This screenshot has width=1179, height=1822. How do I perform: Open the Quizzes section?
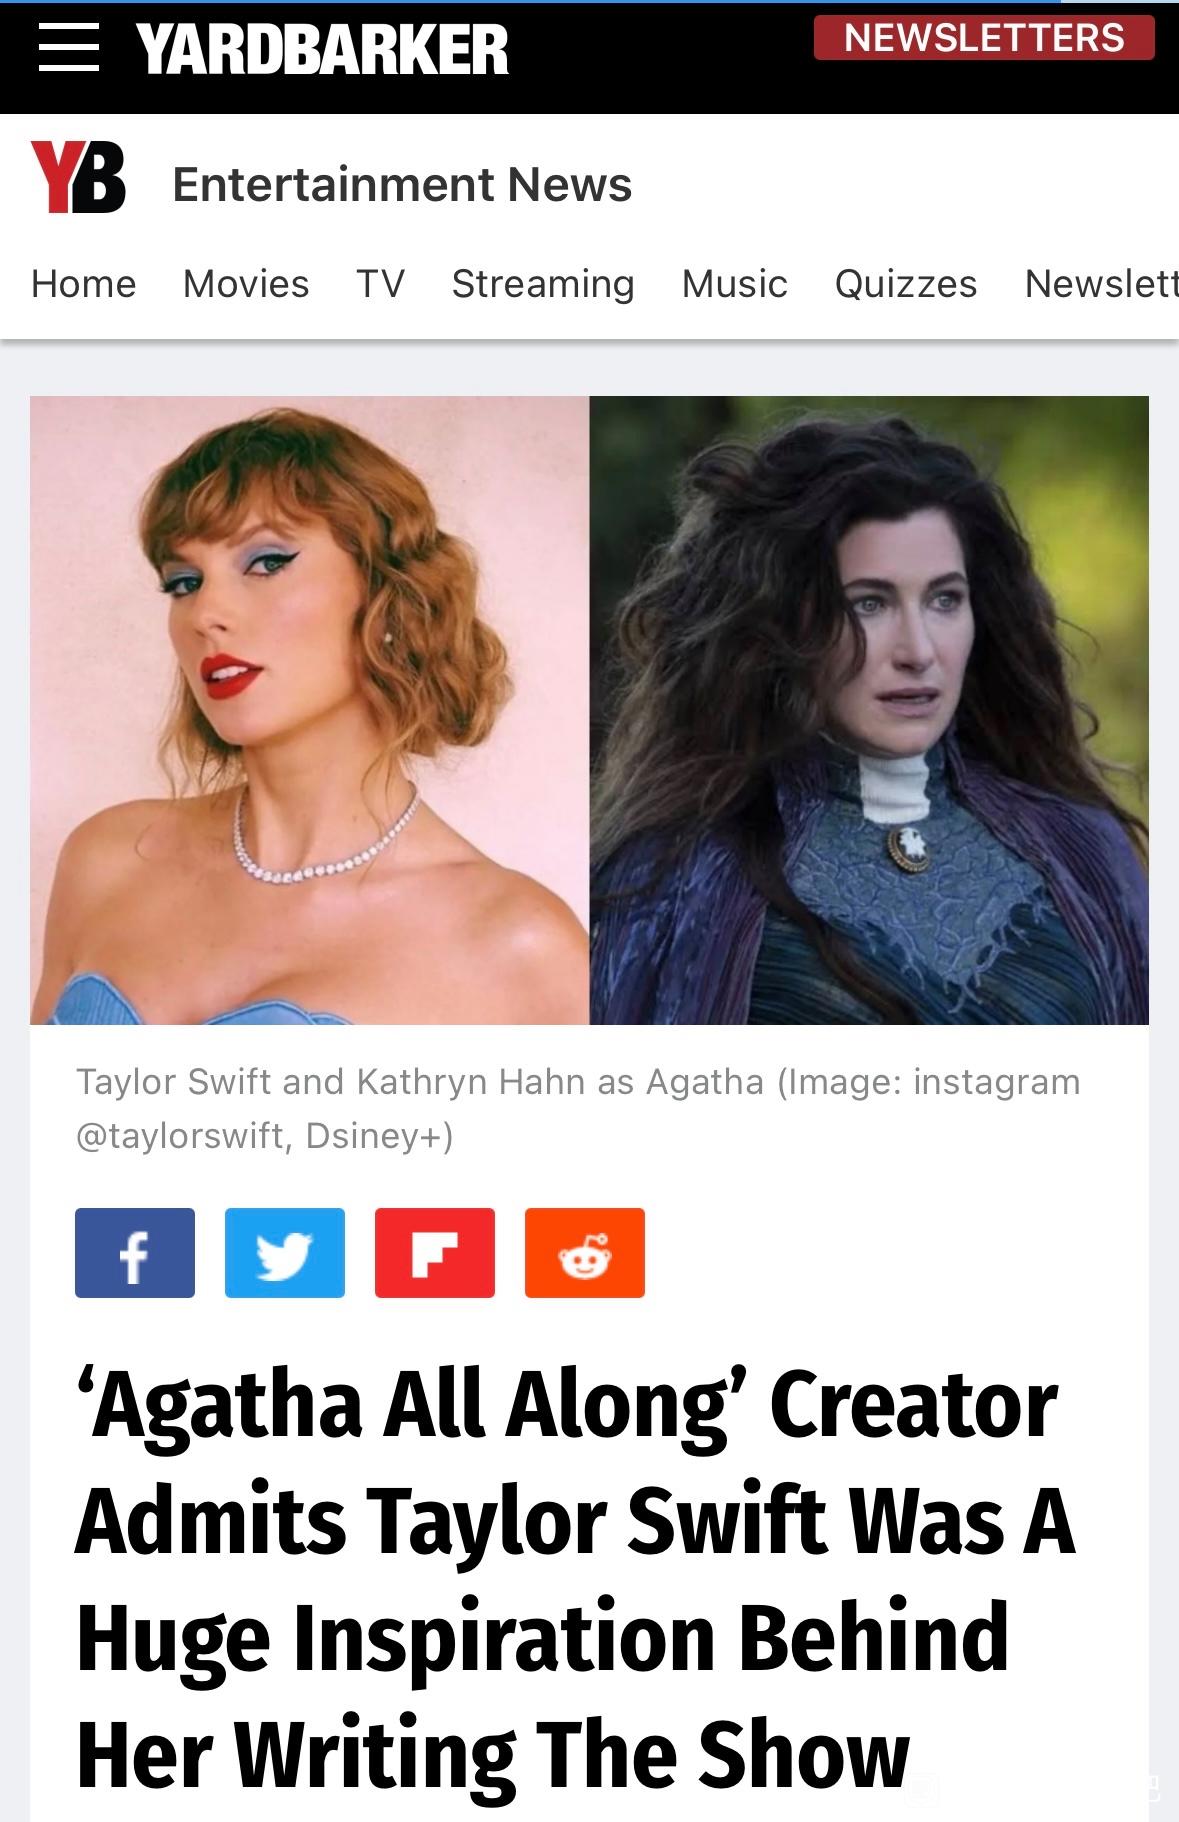(906, 284)
